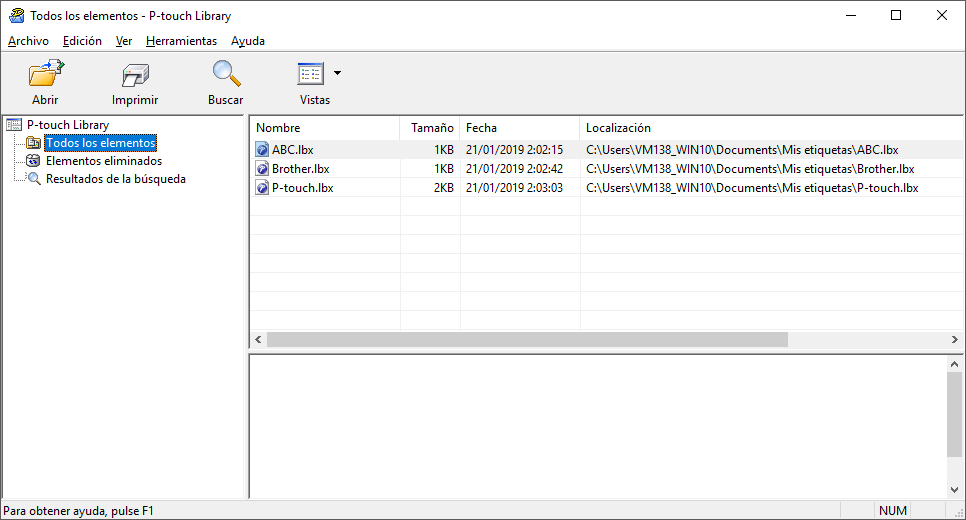The image size is (966, 520).
Task: Click the Resultados de la búsqueda icon
Action: pos(34,179)
